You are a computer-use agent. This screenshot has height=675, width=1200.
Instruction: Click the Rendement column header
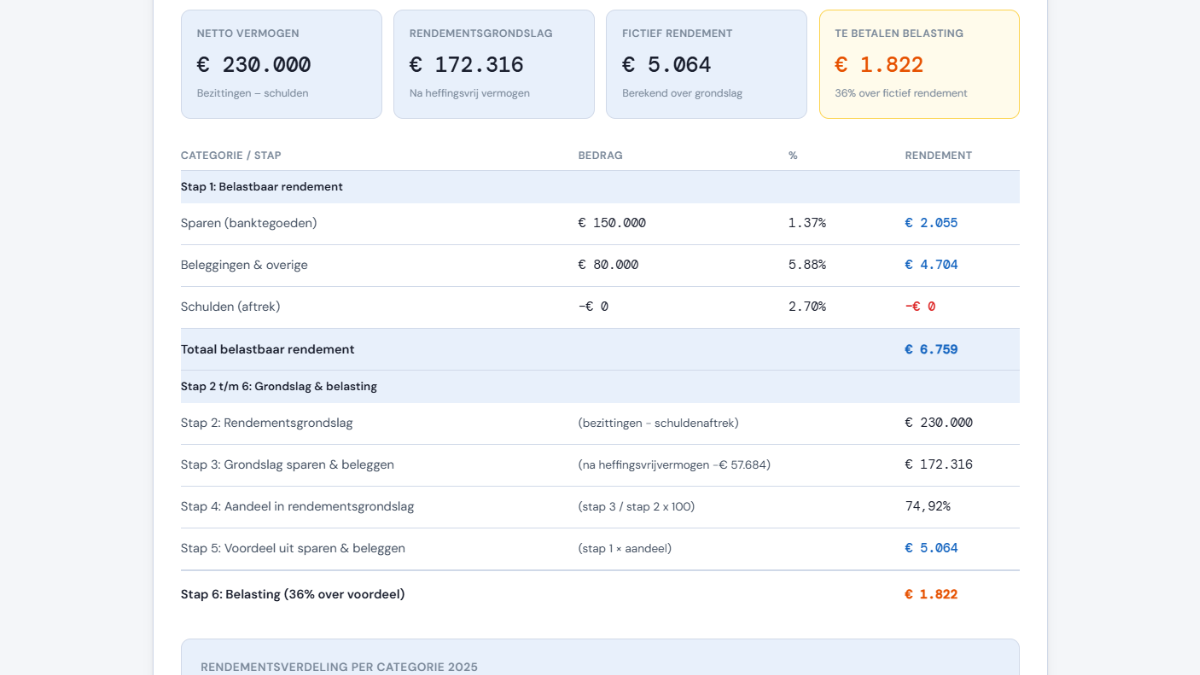click(x=938, y=155)
